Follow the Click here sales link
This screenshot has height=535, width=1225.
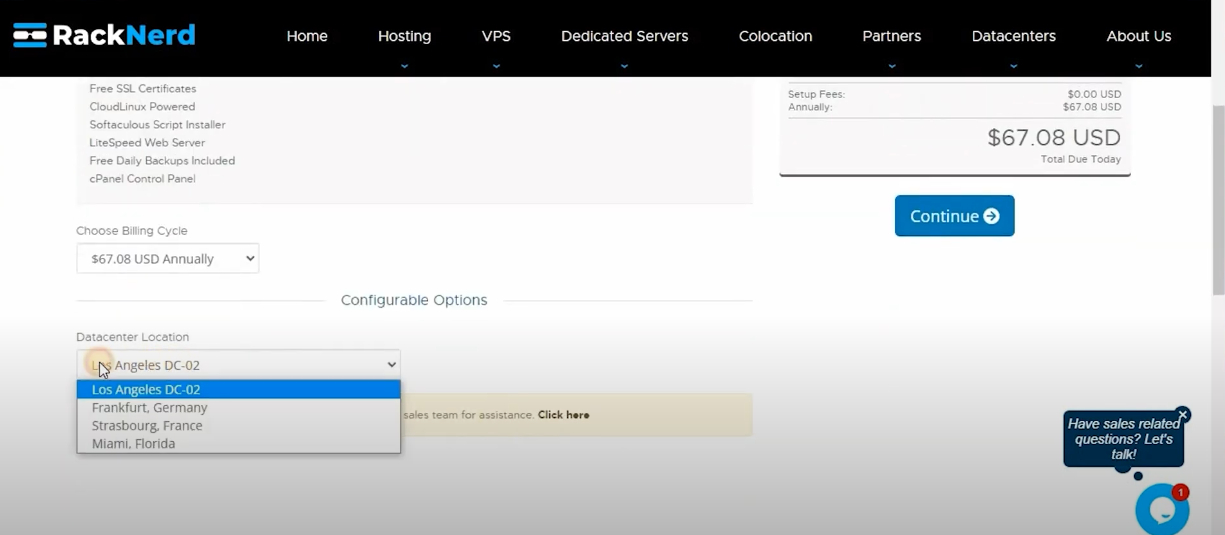(563, 415)
